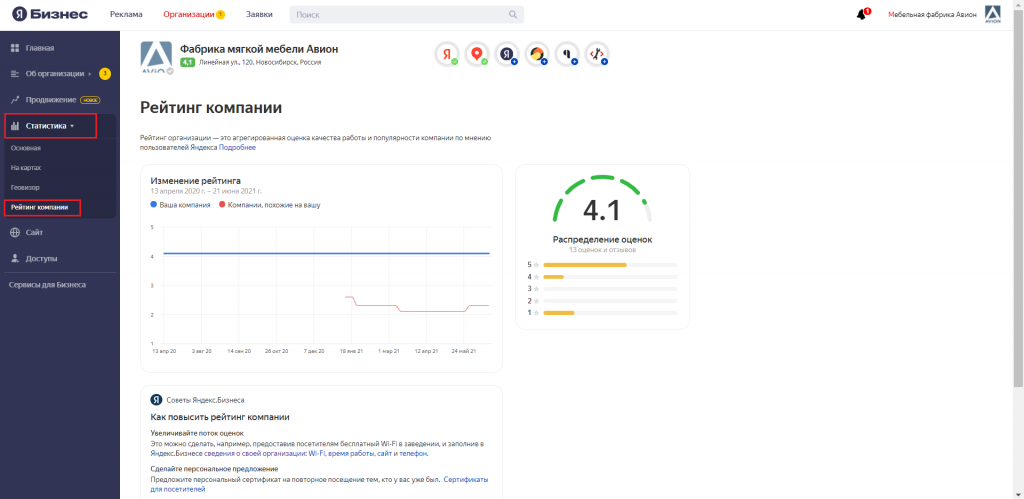
Task: Open the Yandex Maps pin icon
Action: click(x=477, y=54)
